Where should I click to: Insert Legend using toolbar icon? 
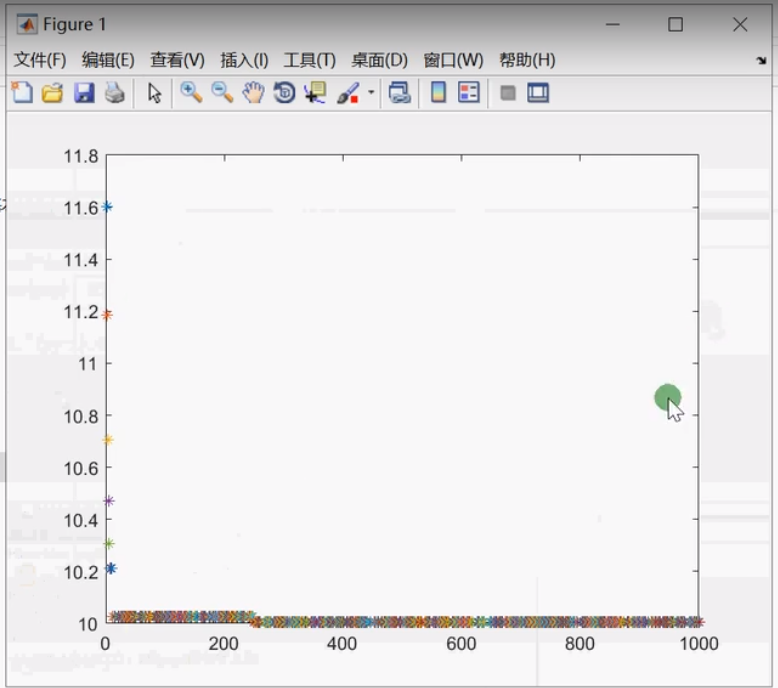click(x=469, y=93)
